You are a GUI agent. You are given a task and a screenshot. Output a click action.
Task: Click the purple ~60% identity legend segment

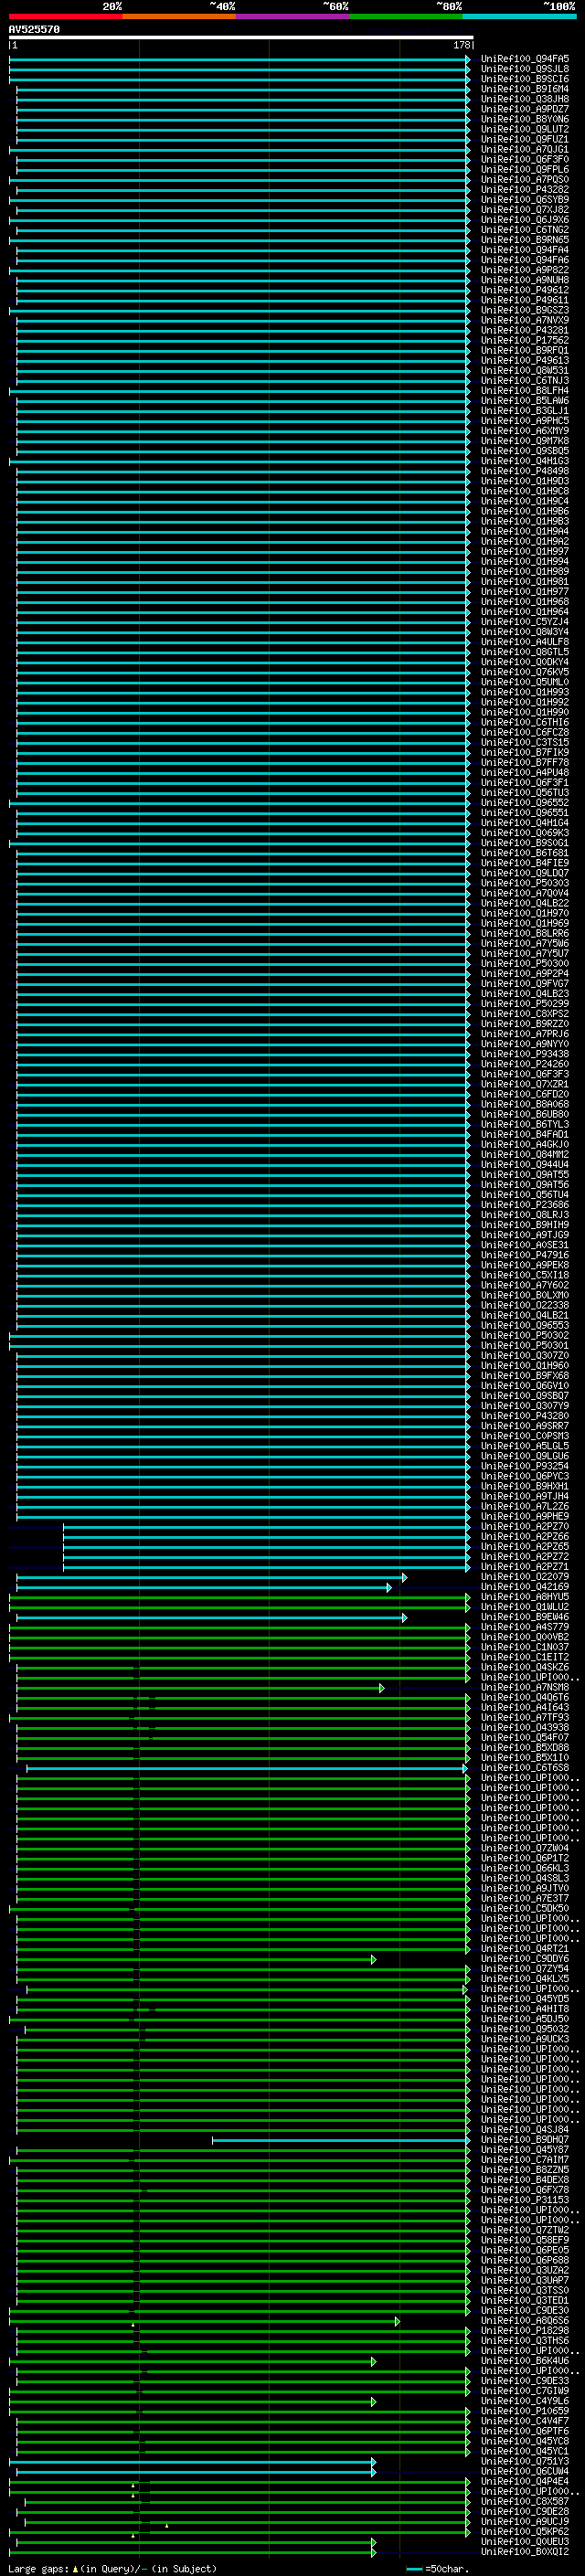click(x=293, y=16)
